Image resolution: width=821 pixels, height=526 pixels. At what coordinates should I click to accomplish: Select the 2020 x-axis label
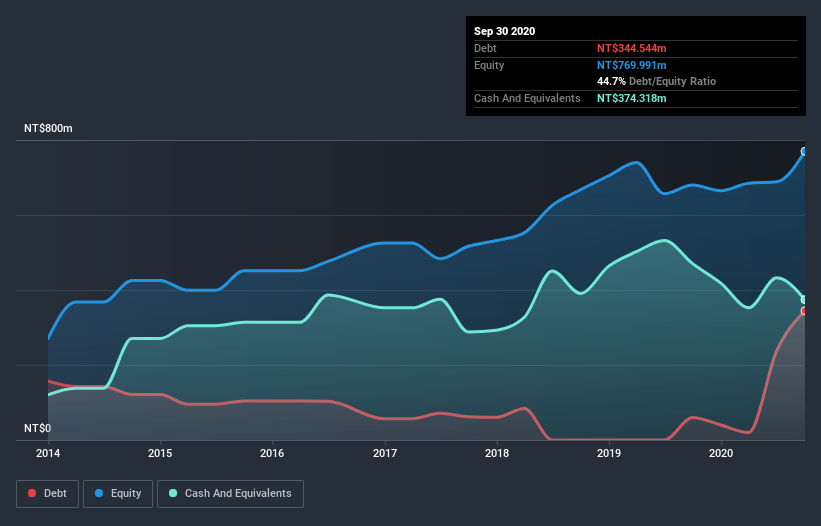[x=721, y=453]
